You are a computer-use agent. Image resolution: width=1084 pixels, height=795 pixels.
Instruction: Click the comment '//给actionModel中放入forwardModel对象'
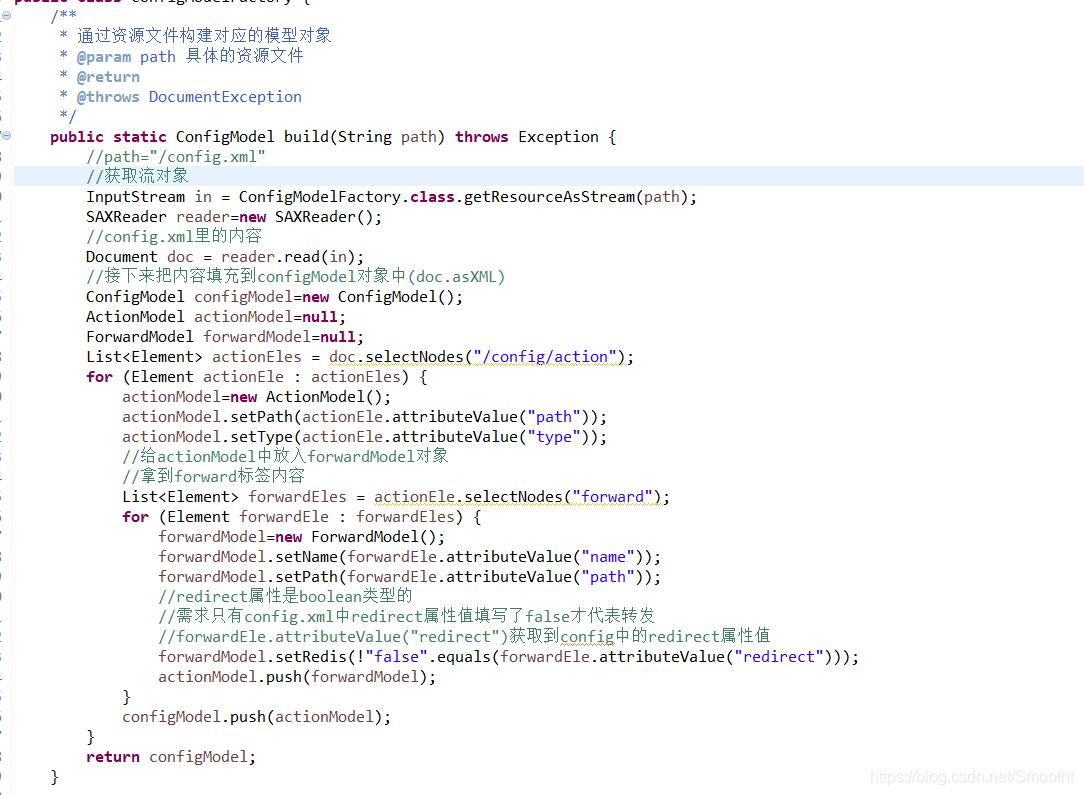point(285,456)
